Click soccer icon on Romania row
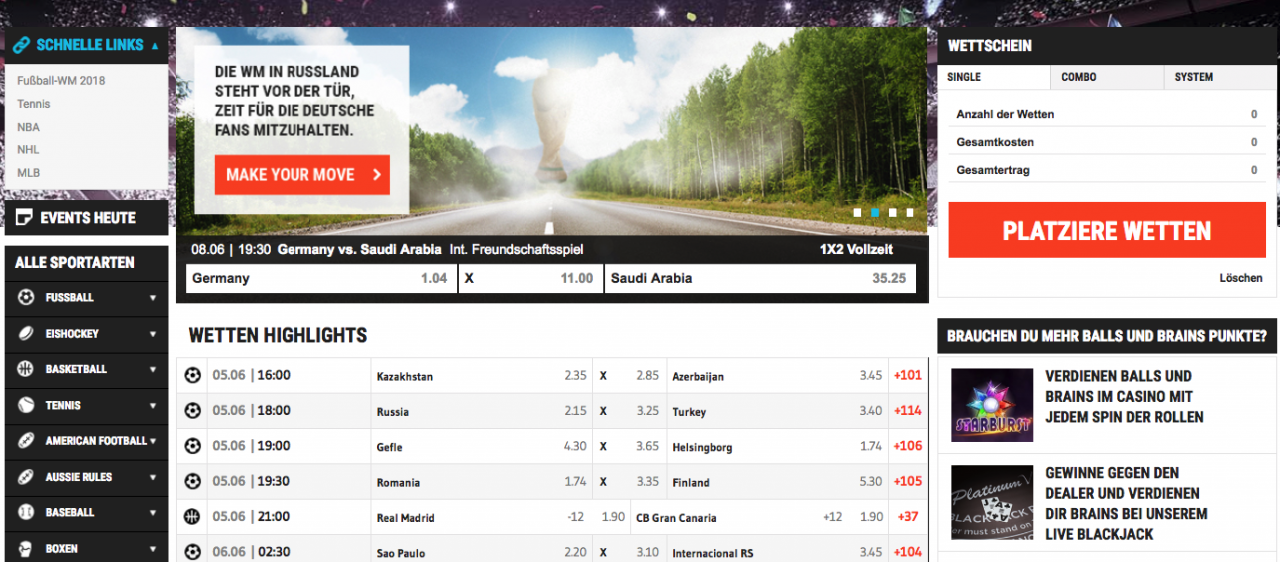1280x562 pixels. (x=193, y=481)
